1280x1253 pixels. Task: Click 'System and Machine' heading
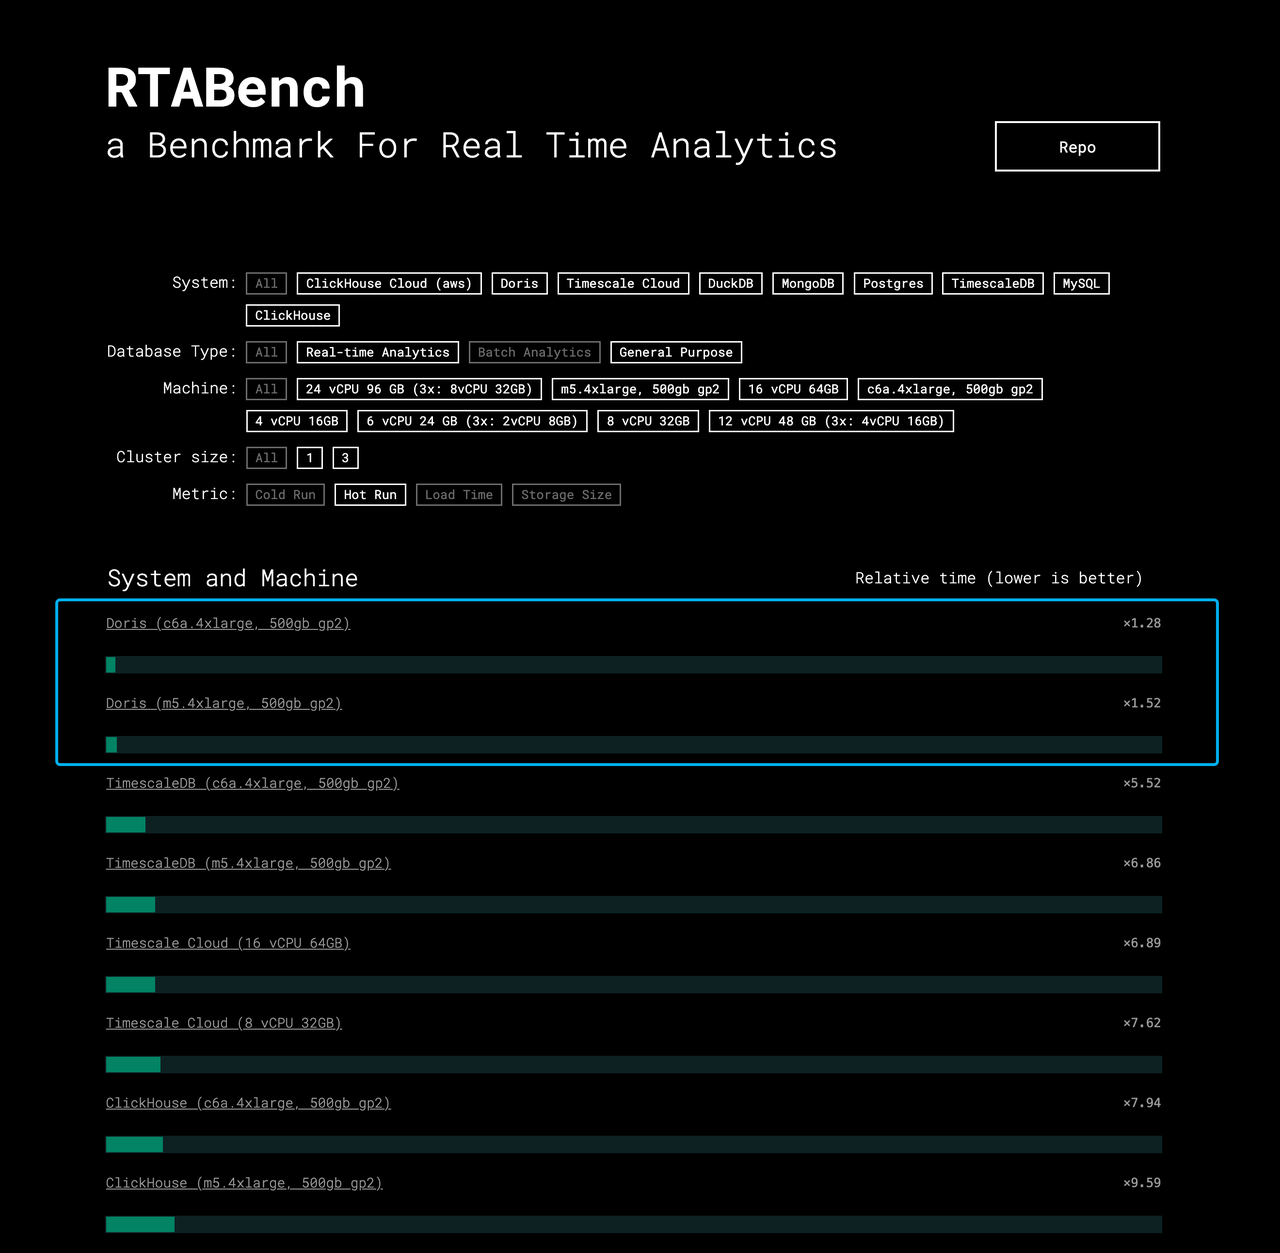coord(232,578)
